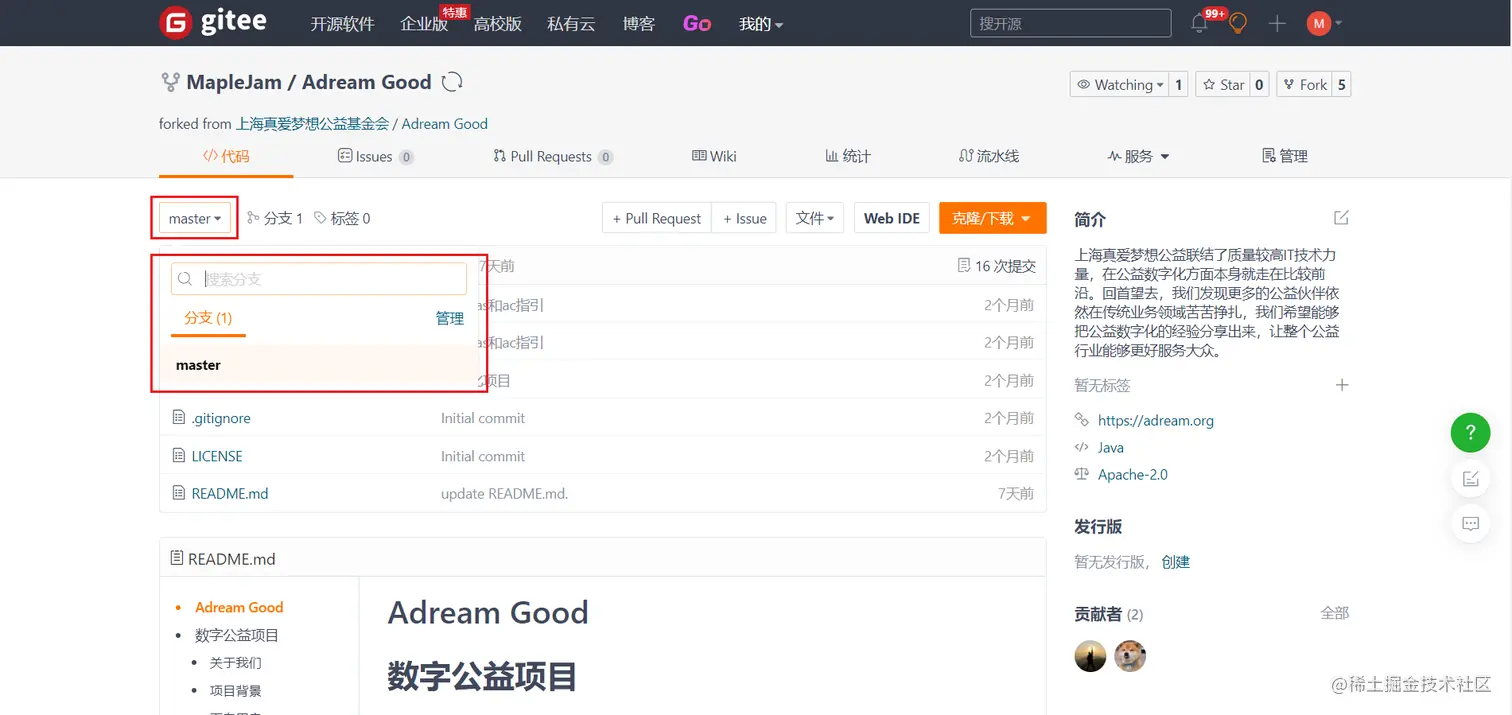This screenshot has height=715, width=1512.
Task: Switch to the Issues tab
Action: (375, 156)
